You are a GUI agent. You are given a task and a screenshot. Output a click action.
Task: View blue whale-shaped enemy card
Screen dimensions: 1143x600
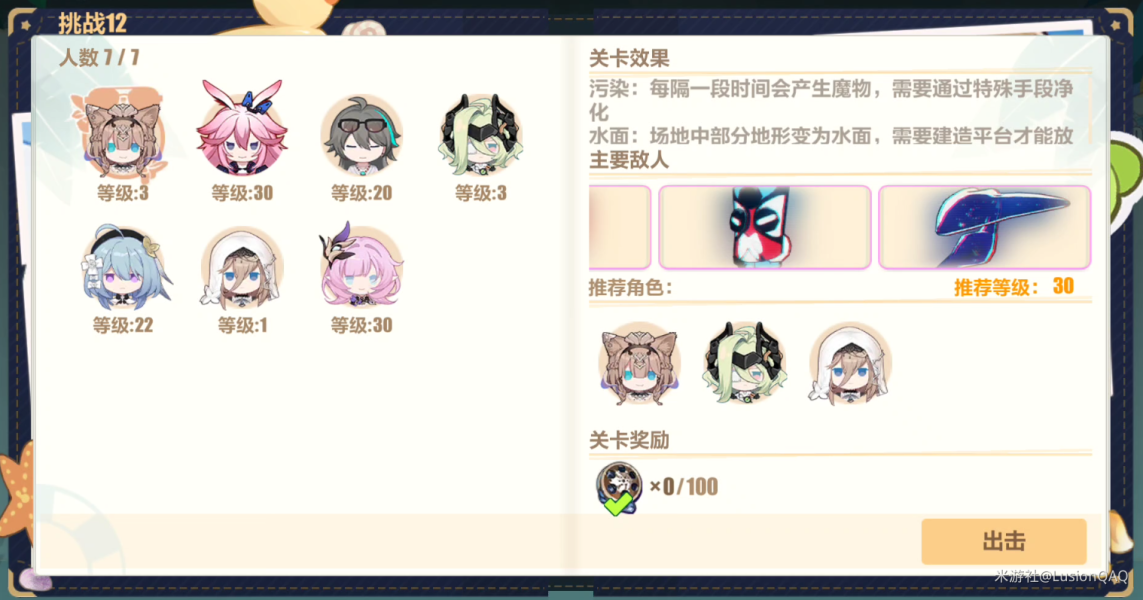(984, 227)
